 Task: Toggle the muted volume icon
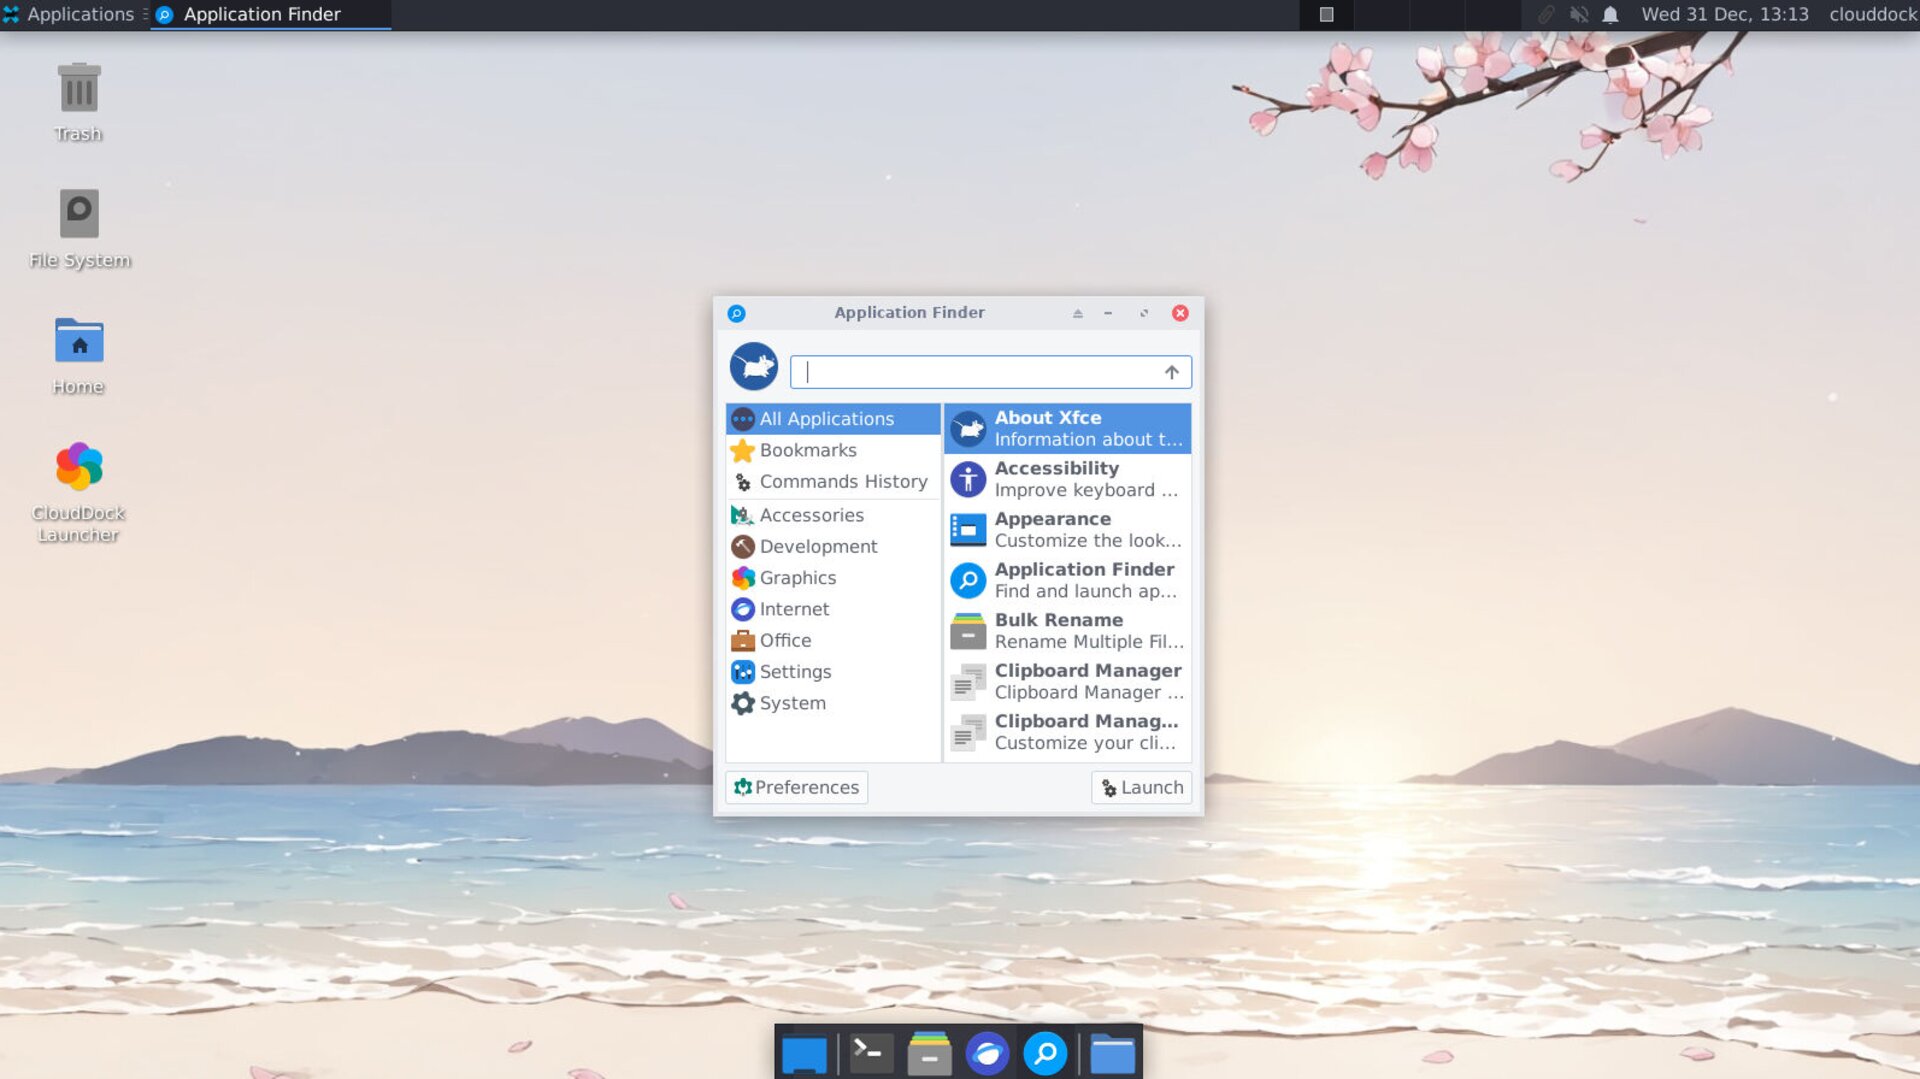[x=1579, y=15]
